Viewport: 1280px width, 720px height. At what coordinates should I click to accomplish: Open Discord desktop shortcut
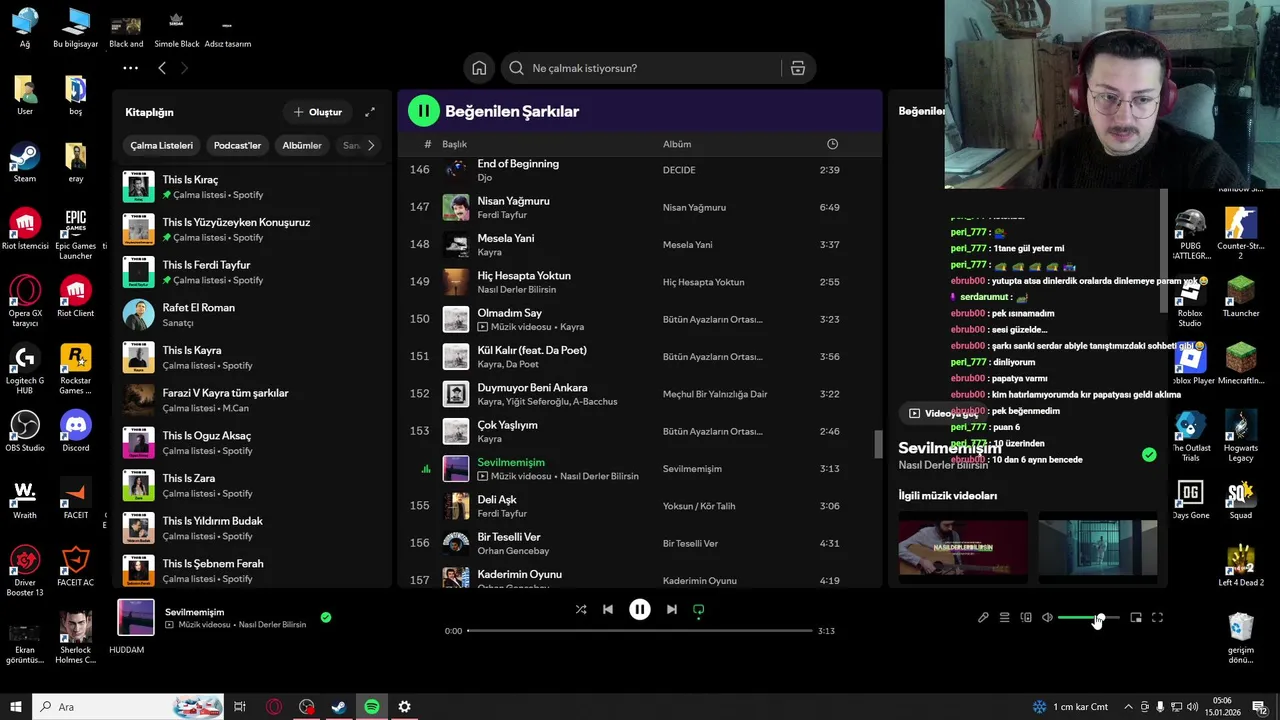[x=76, y=432]
